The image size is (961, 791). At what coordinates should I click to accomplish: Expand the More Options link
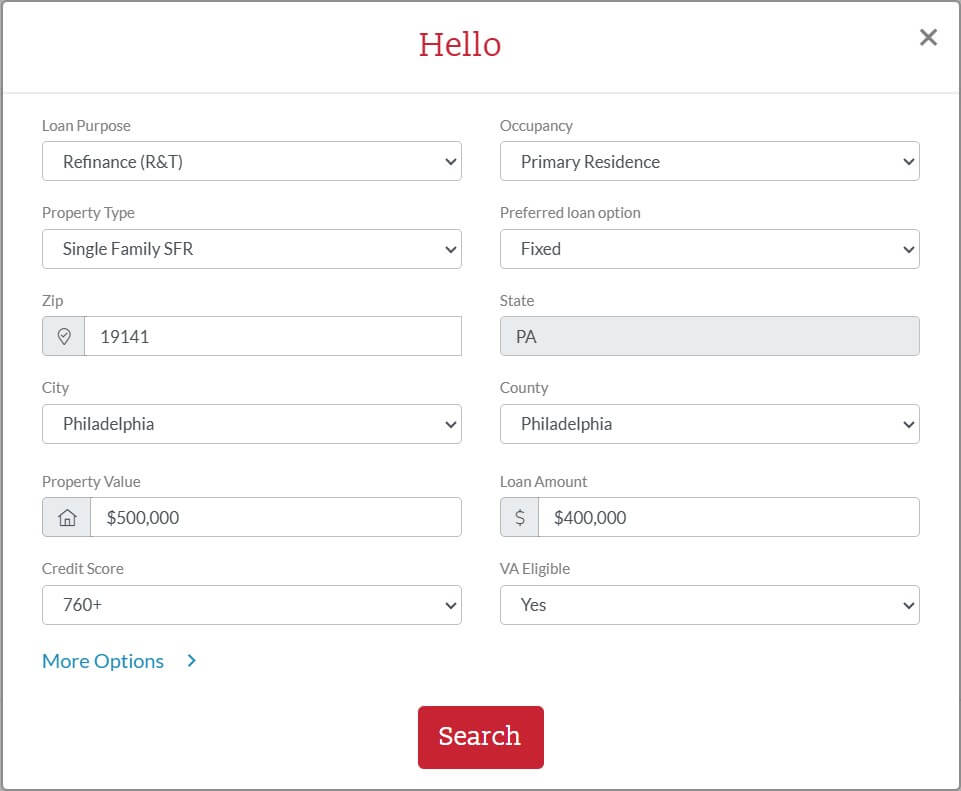coord(103,661)
